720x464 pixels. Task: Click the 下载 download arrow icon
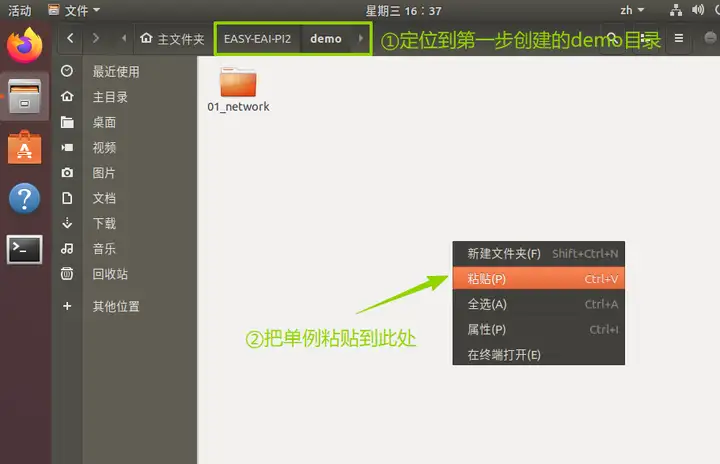pos(67,223)
